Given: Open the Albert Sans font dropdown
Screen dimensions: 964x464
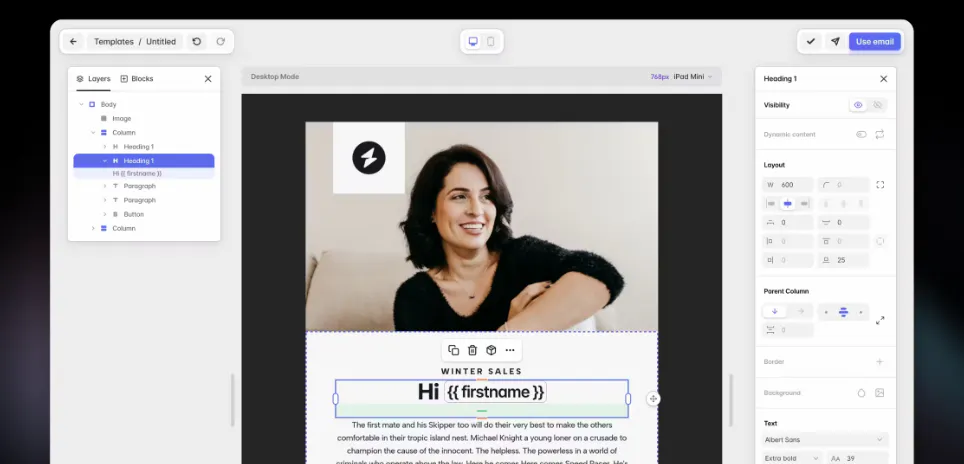Looking at the screenshot, I should [x=824, y=440].
